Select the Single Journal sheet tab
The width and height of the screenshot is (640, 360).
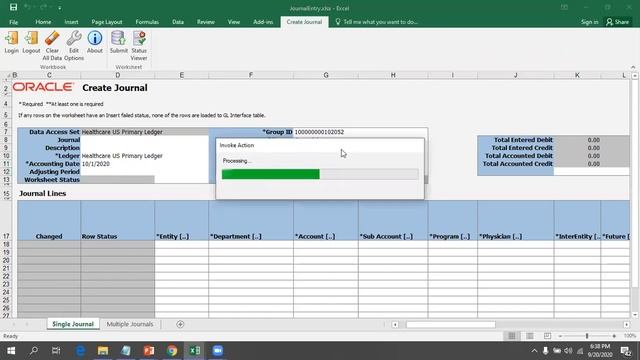click(73, 324)
